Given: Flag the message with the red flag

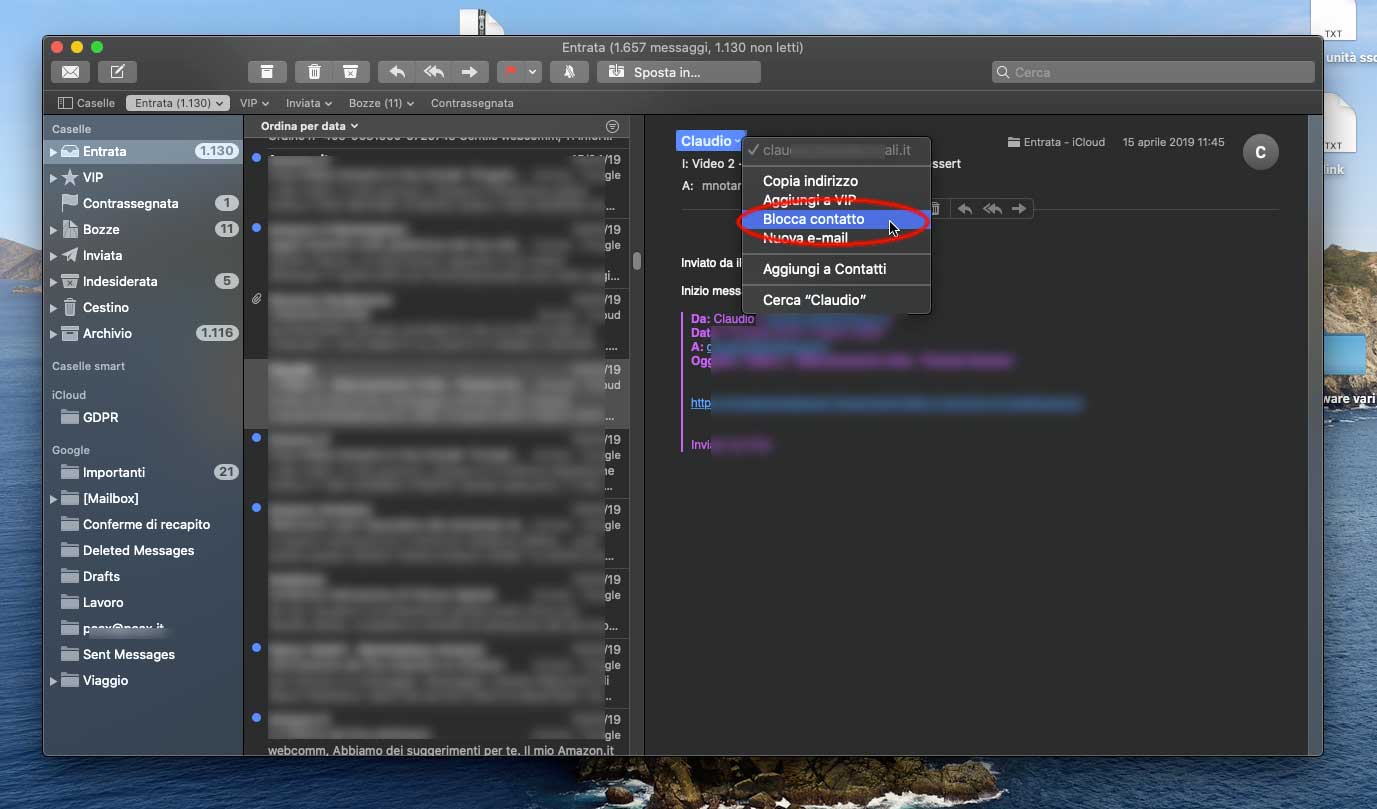Looking at the screenshot, I should click(x=510, y=72).
